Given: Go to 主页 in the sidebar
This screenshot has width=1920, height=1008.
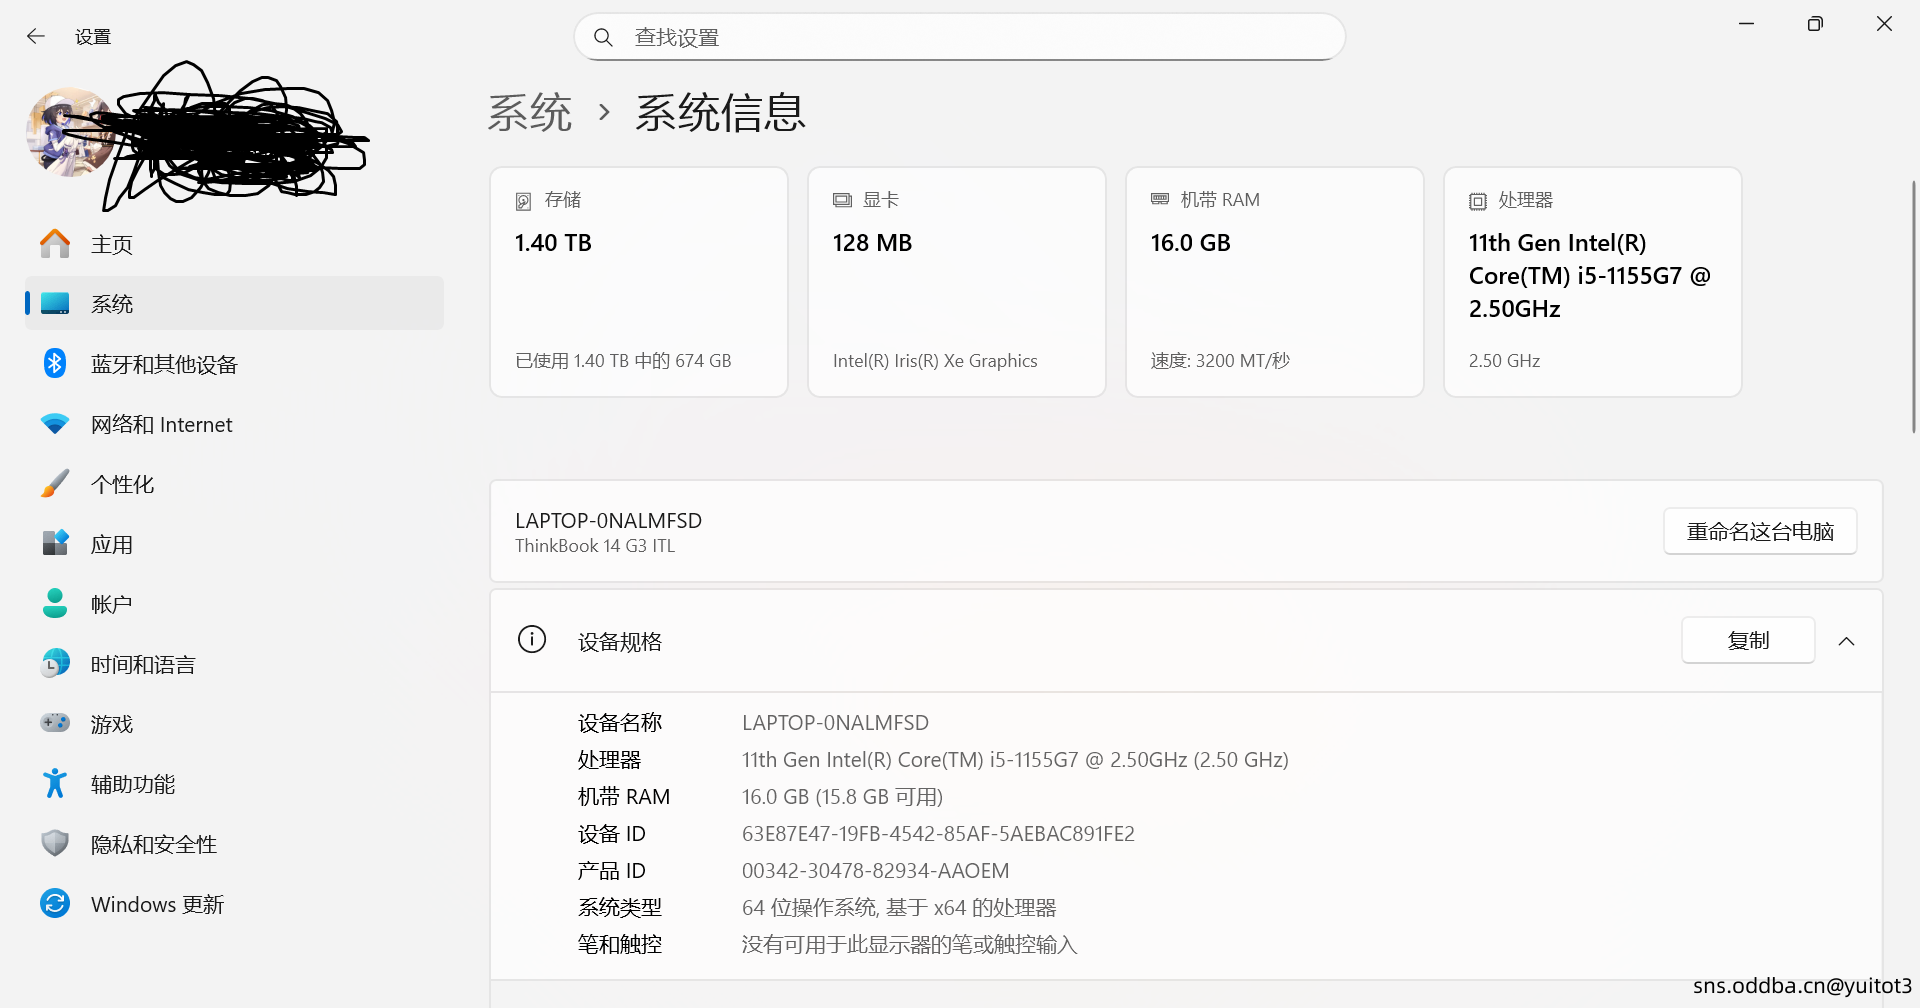Looking at the screenshot, I should (234, 244).
